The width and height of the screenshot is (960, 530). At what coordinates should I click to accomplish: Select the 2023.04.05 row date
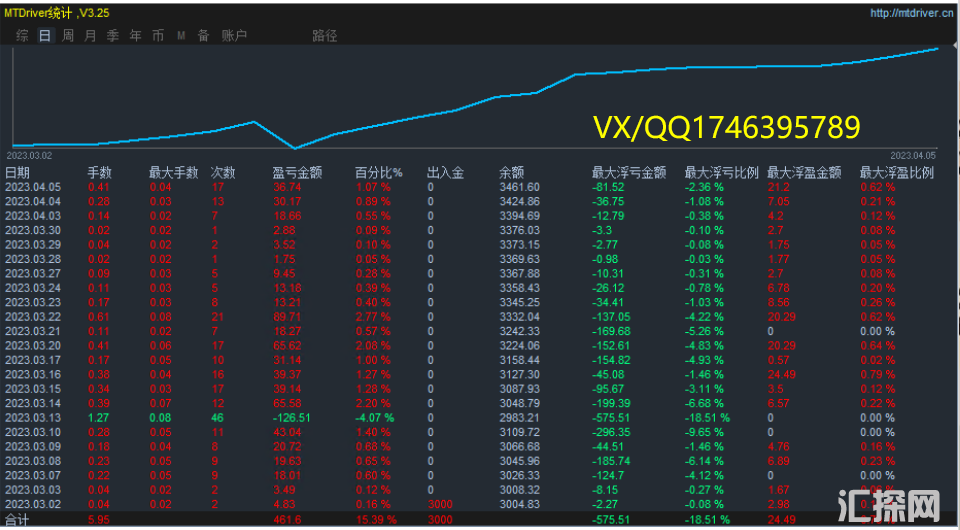(33, 187)
